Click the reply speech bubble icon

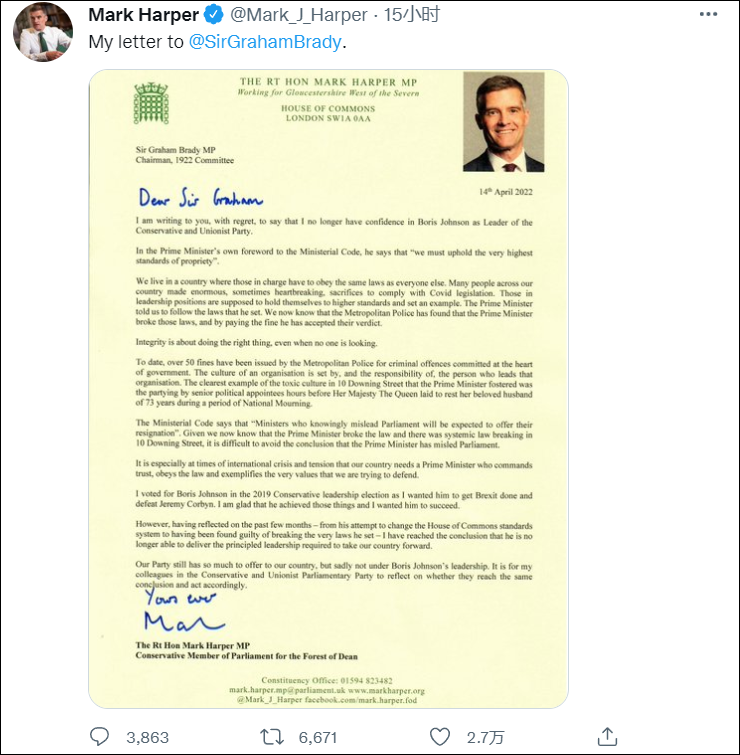tap(100, 737)
